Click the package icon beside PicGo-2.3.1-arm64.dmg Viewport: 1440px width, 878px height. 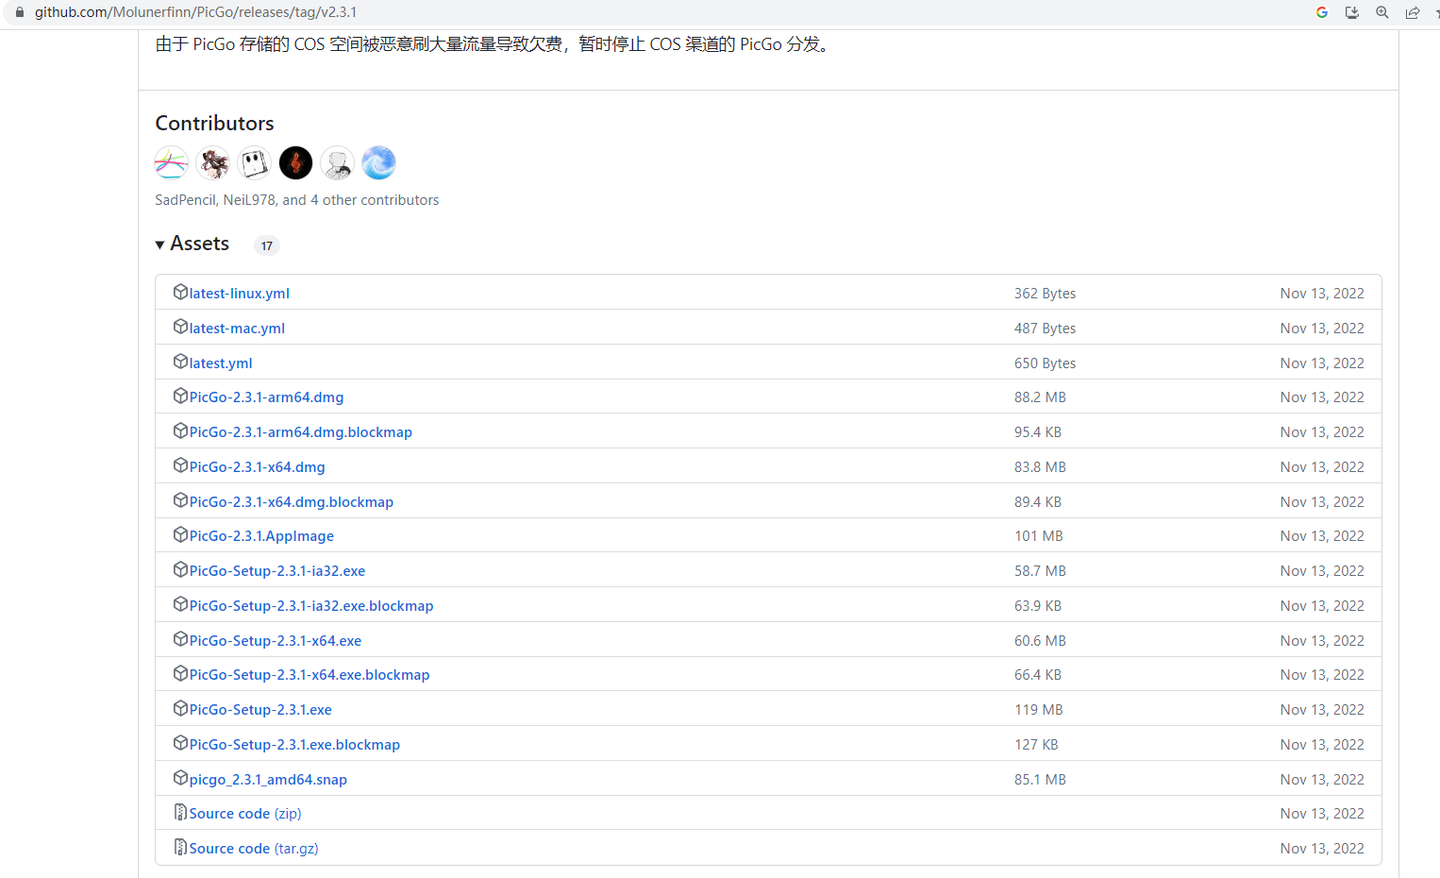point(180,396)
